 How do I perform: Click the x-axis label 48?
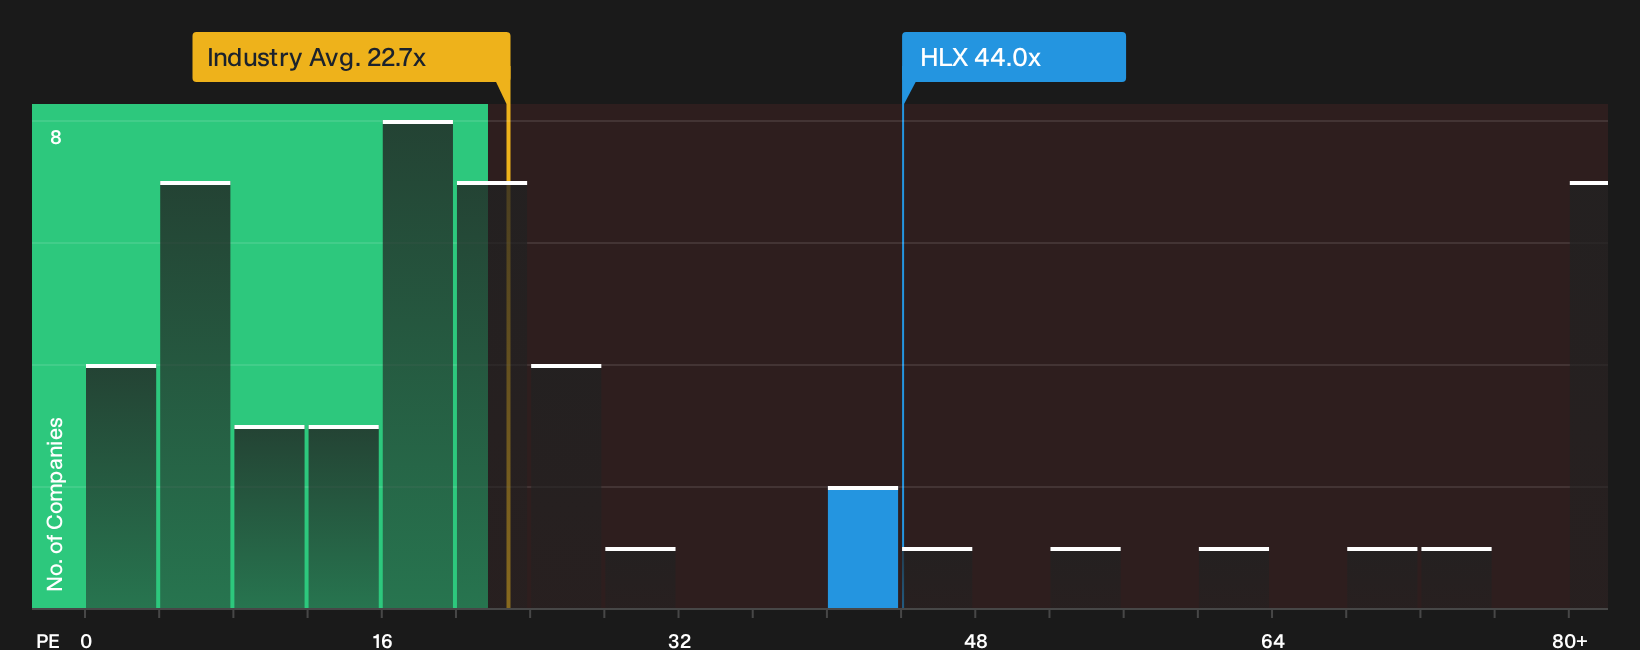(976, 640)
